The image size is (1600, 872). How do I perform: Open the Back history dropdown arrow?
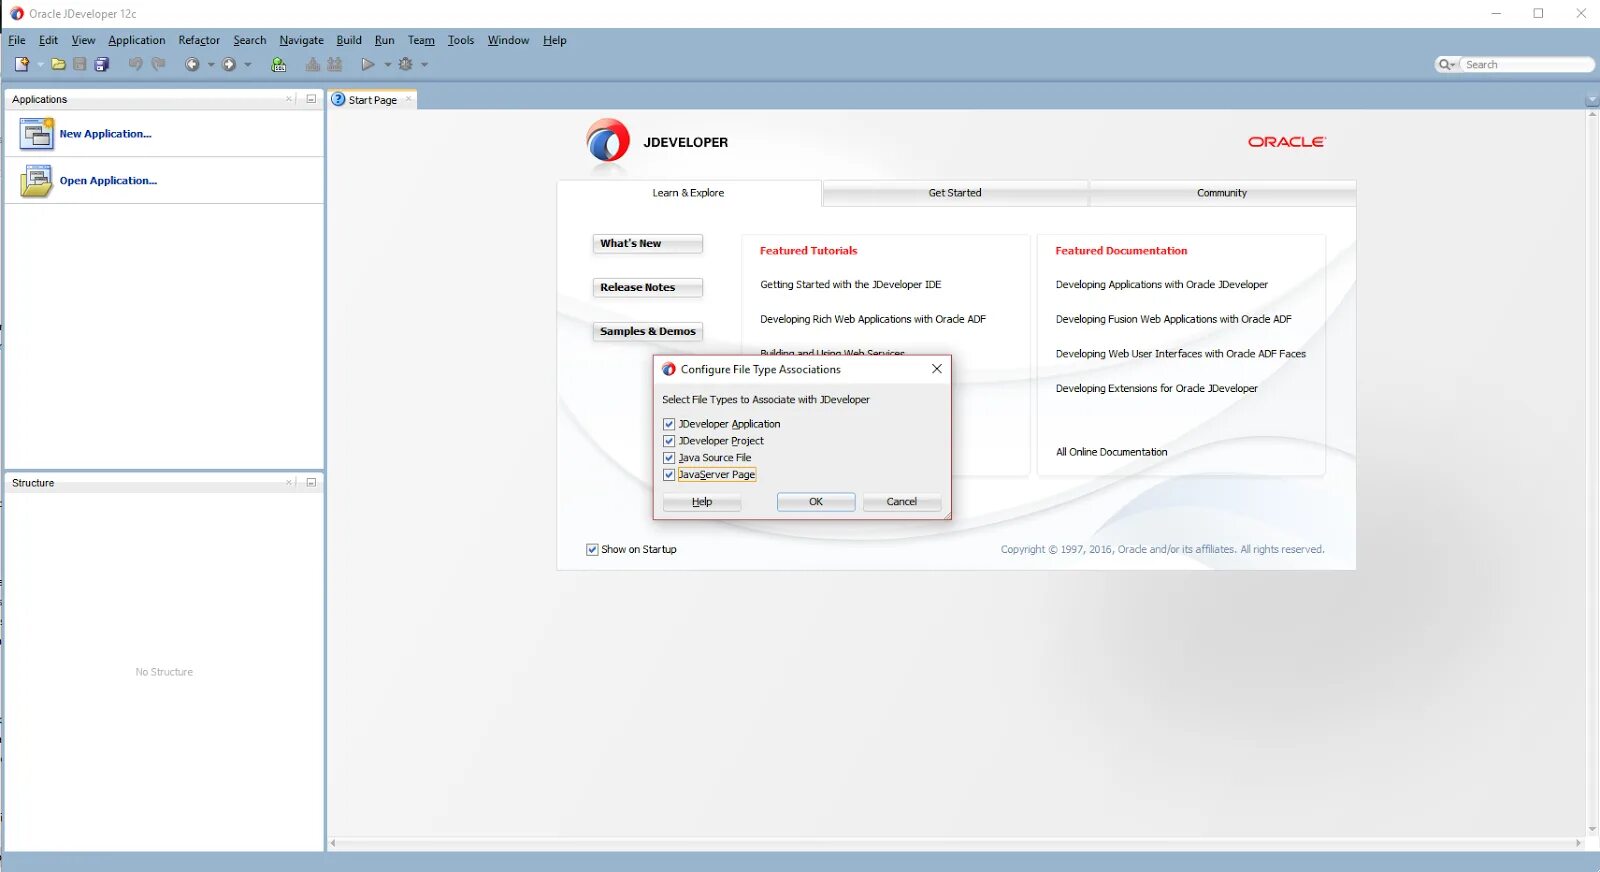(x=211, y=64)
